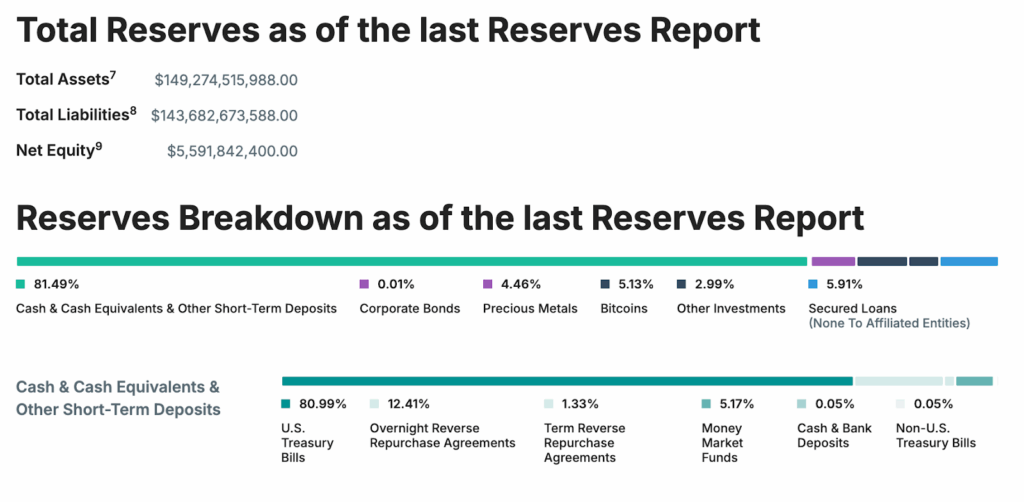Click the long green reserves bar segment
The height and width of the screenshot is (502, 1024).
[412, 262]
